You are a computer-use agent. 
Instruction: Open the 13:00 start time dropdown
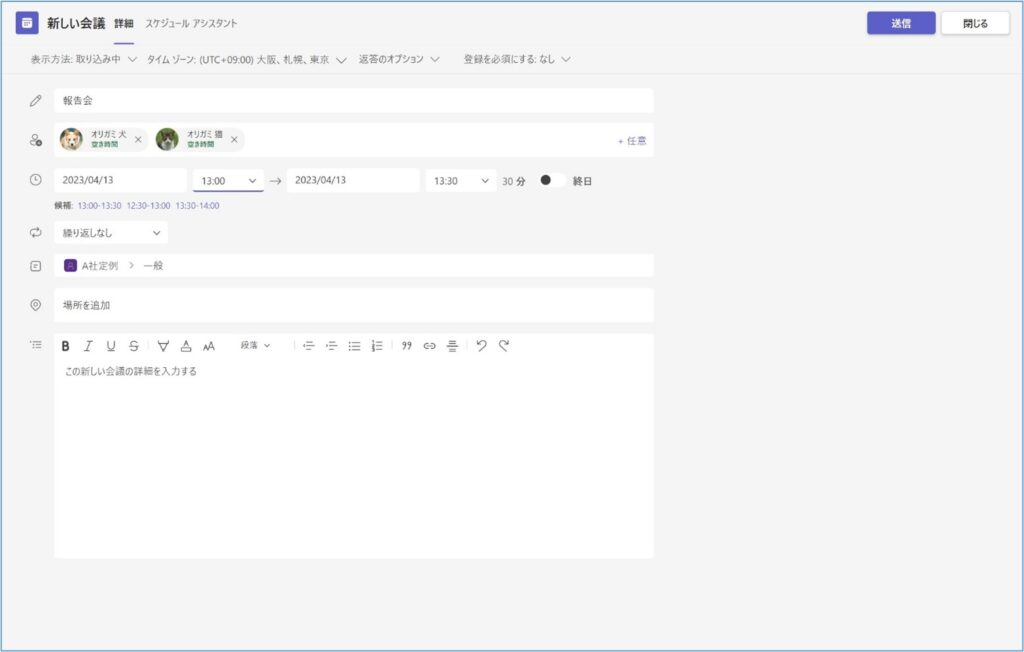tap(228, 181)
